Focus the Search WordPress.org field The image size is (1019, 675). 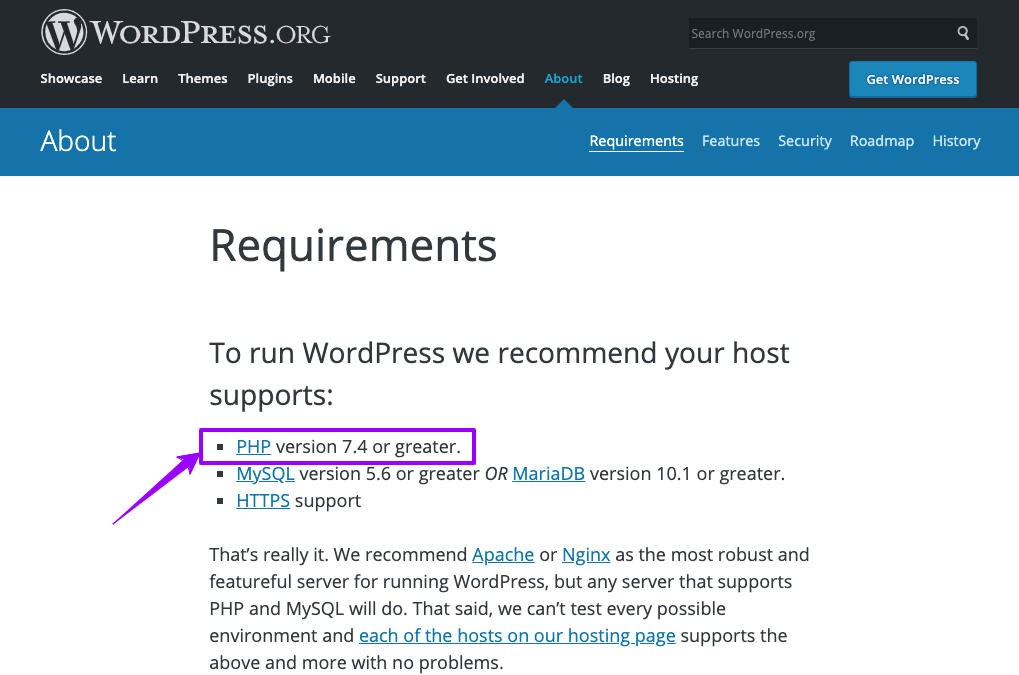point(815,33)
